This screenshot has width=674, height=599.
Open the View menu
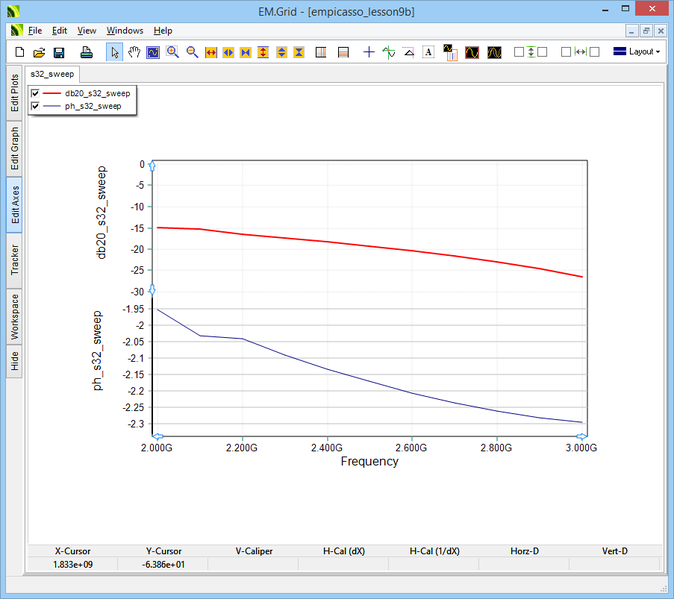tap(87, 31)
